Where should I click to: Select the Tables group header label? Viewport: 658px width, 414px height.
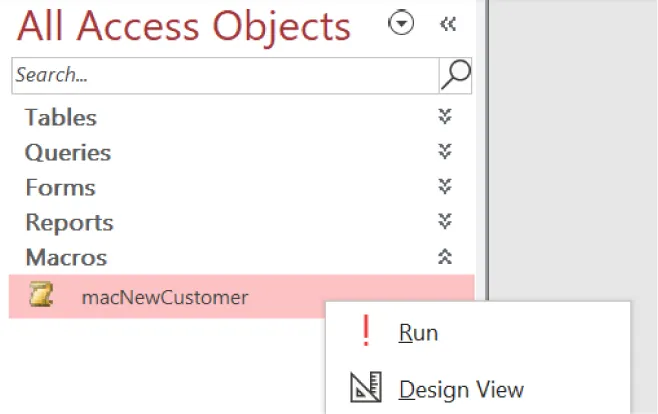pyautogui.click(x=61, y=118)
